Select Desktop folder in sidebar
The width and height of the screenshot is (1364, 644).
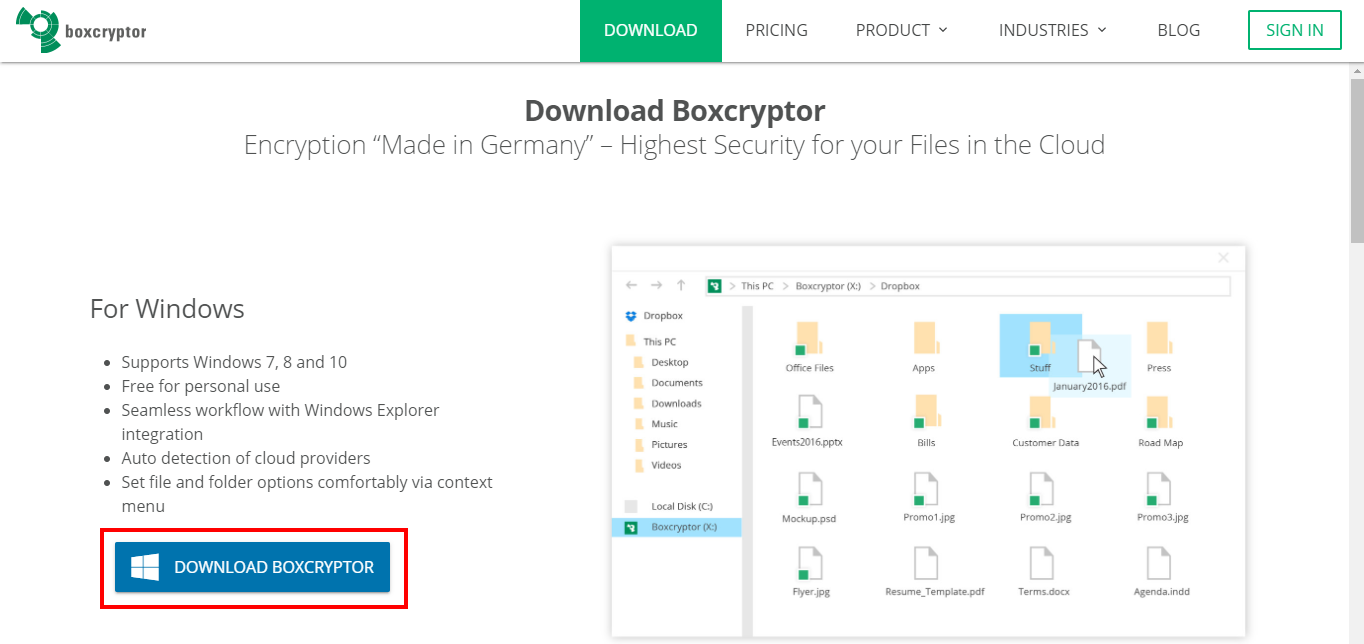click(x=661, y=362)
